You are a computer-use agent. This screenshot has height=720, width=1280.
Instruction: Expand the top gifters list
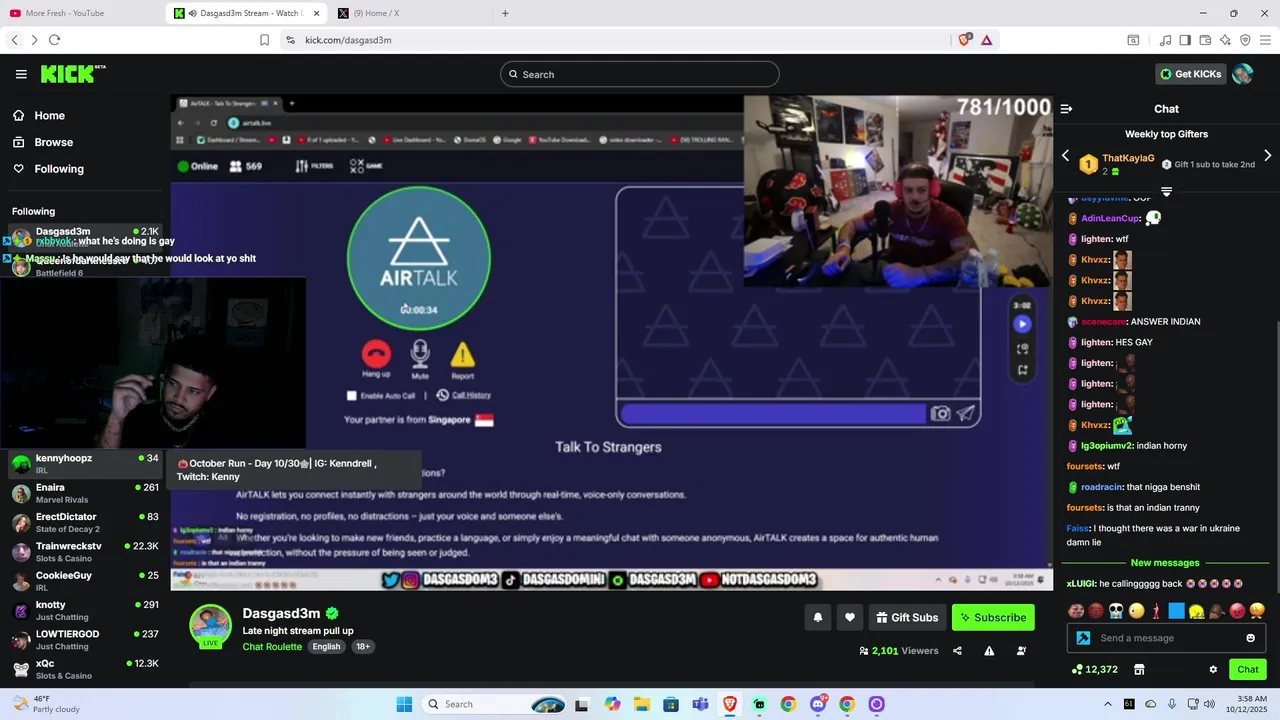tap(1166, 190)
